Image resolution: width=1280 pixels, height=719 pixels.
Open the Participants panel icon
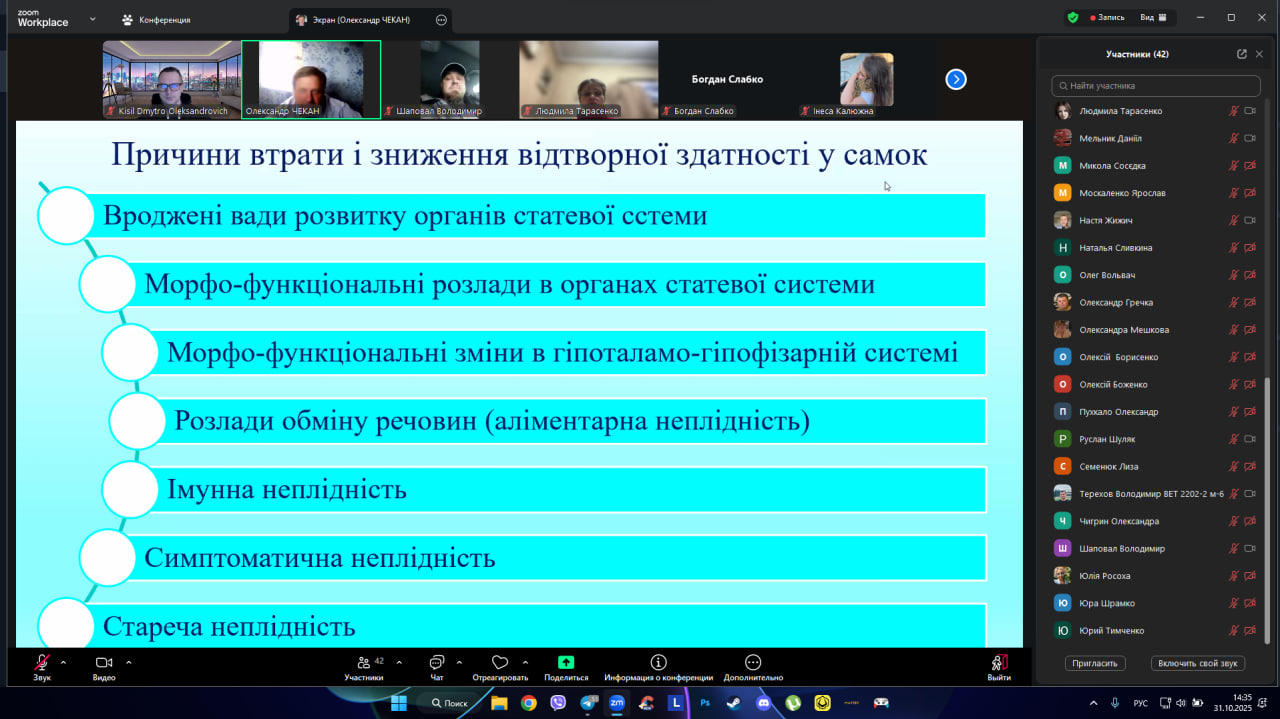363,663
